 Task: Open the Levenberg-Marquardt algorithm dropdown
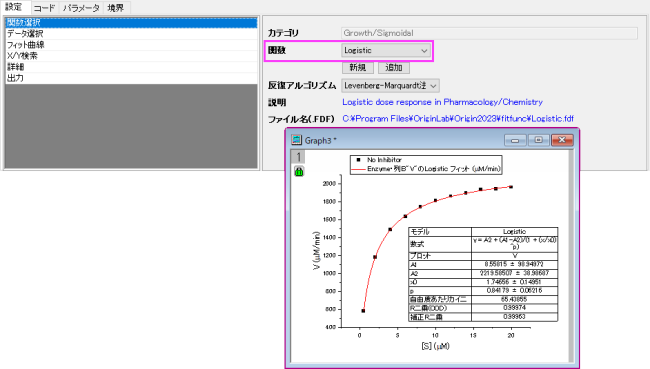pos(390,85)
